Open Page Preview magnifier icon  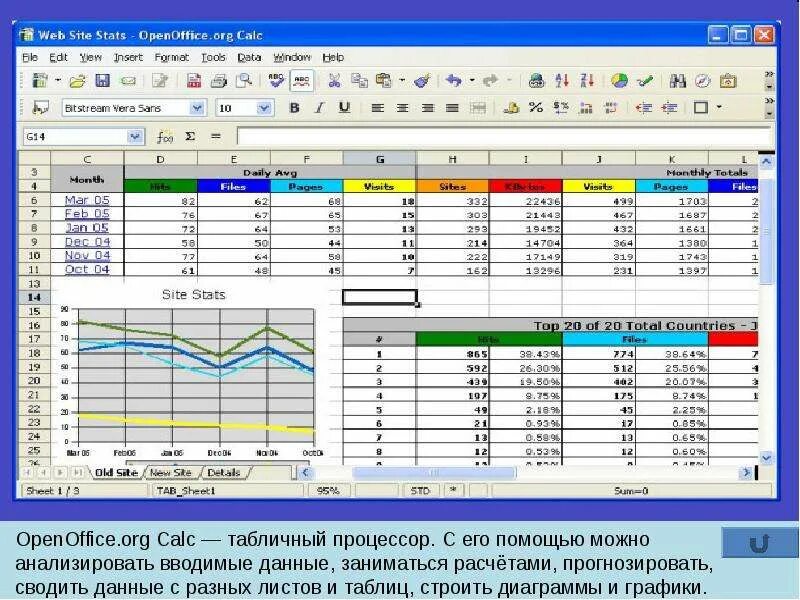(x=244, y=81)
